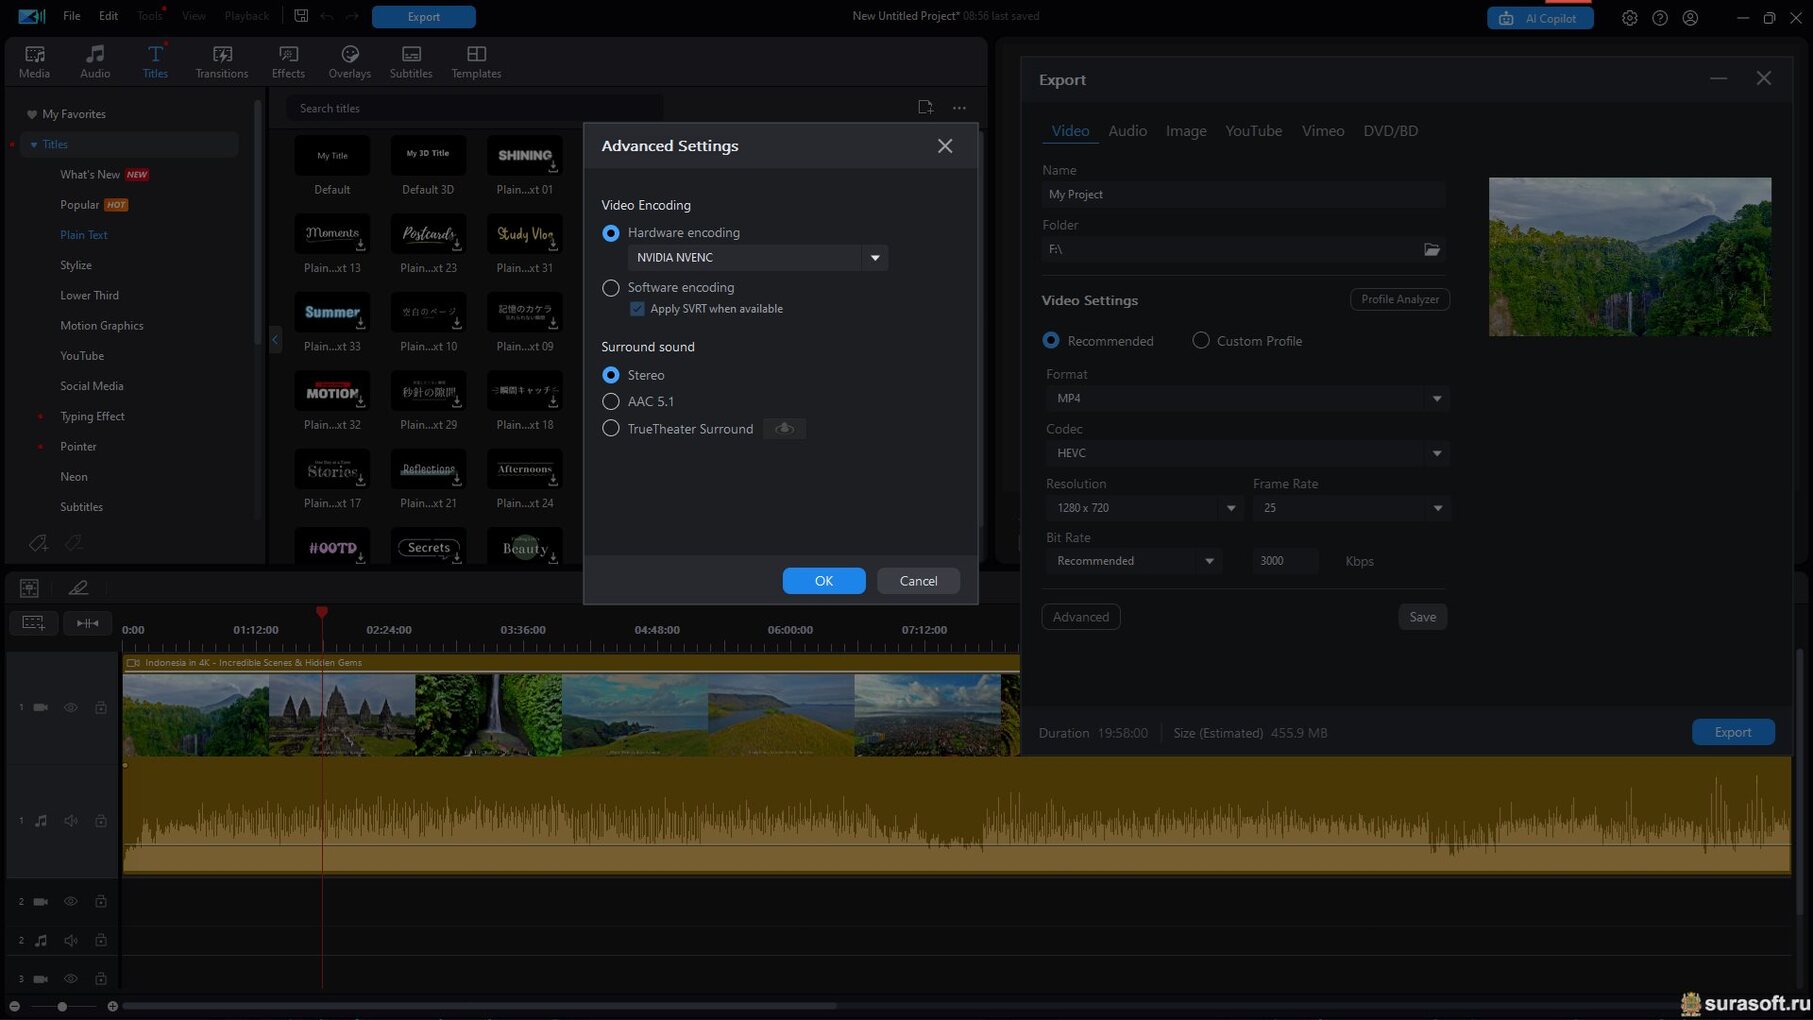Toggle Apply SVRT when available checkbox
The height and width of the screenshot is (1020, 1813).
click(637, 309)
